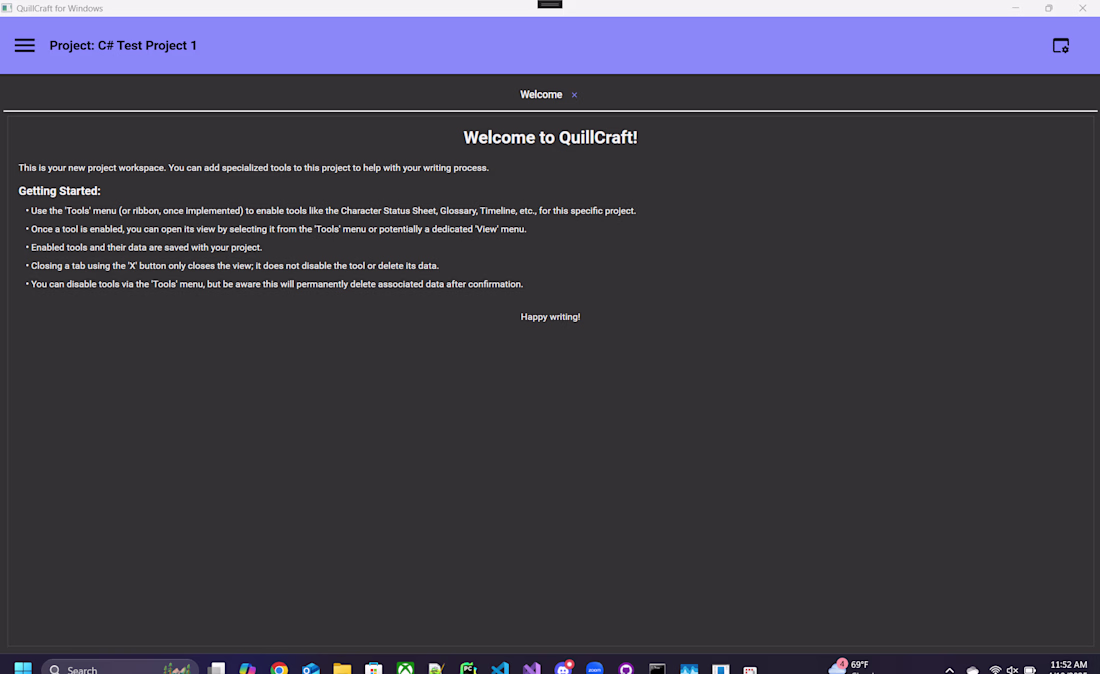Open Zoom from the taskbar
The height and width of the screenshot is (674, 1100).
tap(594, 668)
